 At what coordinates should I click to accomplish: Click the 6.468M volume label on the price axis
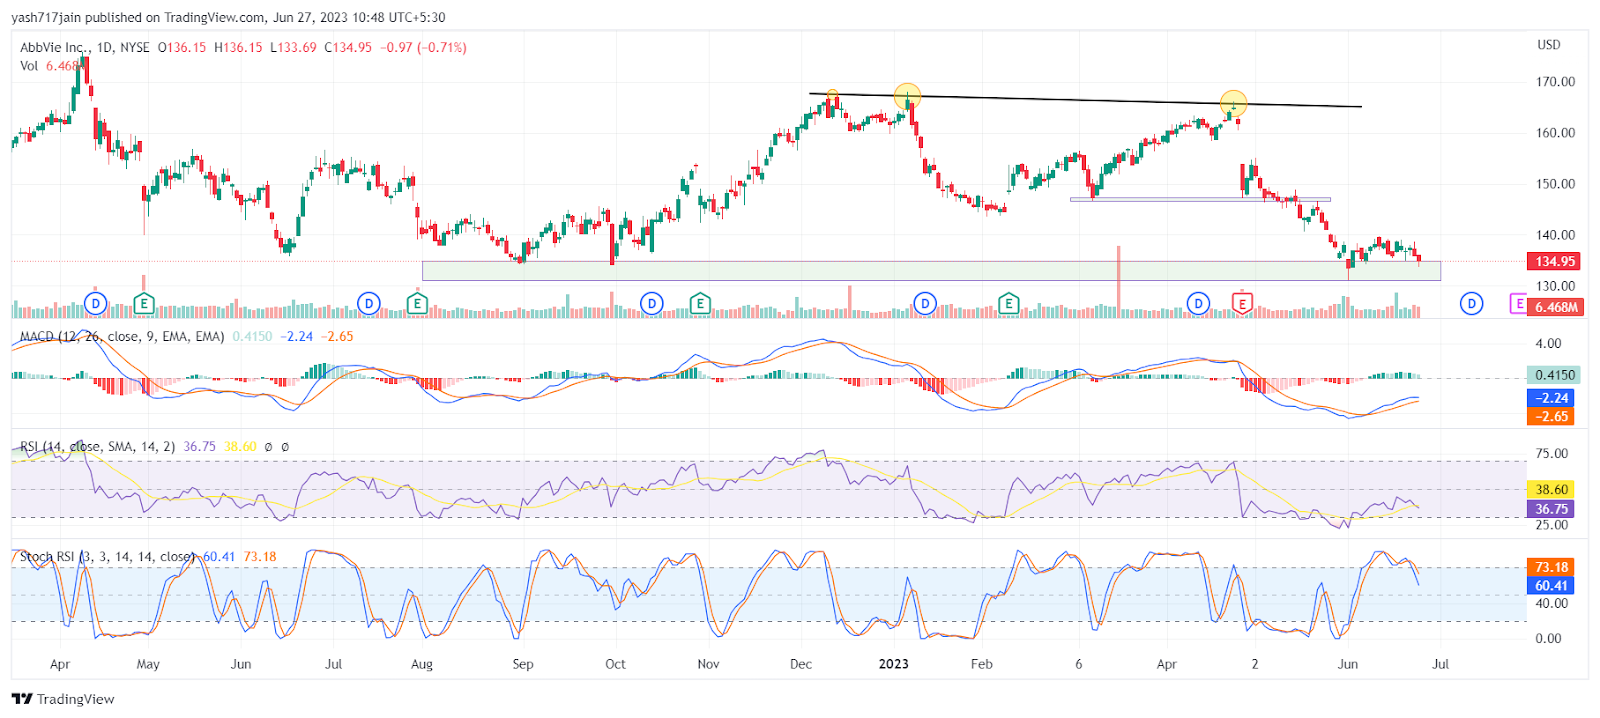[1554, 307]
